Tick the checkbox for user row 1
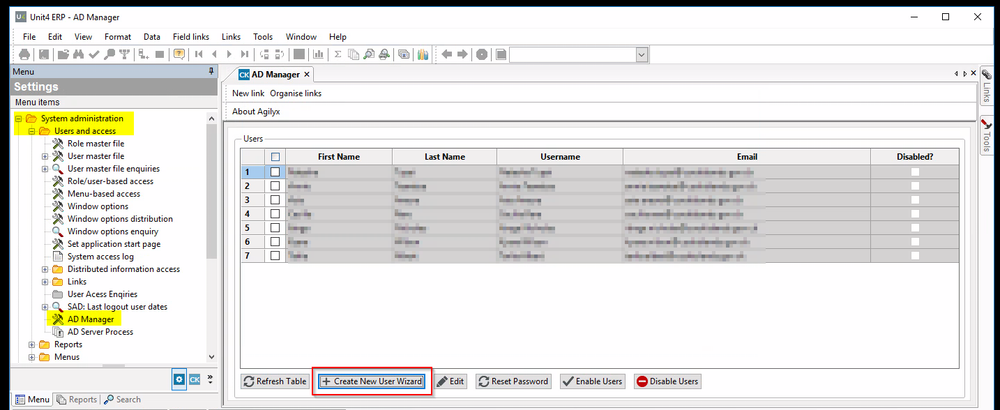Screen dimensions: 1000x410 pyautogui.click(x=276, y=172)
